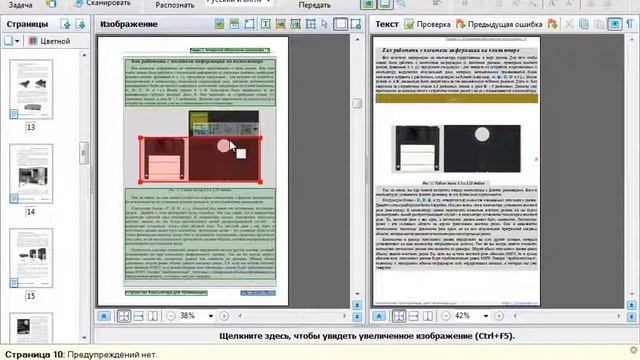The width and height of the screenshot is (640, 360).
Task: Click the Copy icon in Text toolbar
Action: (584, 24)
